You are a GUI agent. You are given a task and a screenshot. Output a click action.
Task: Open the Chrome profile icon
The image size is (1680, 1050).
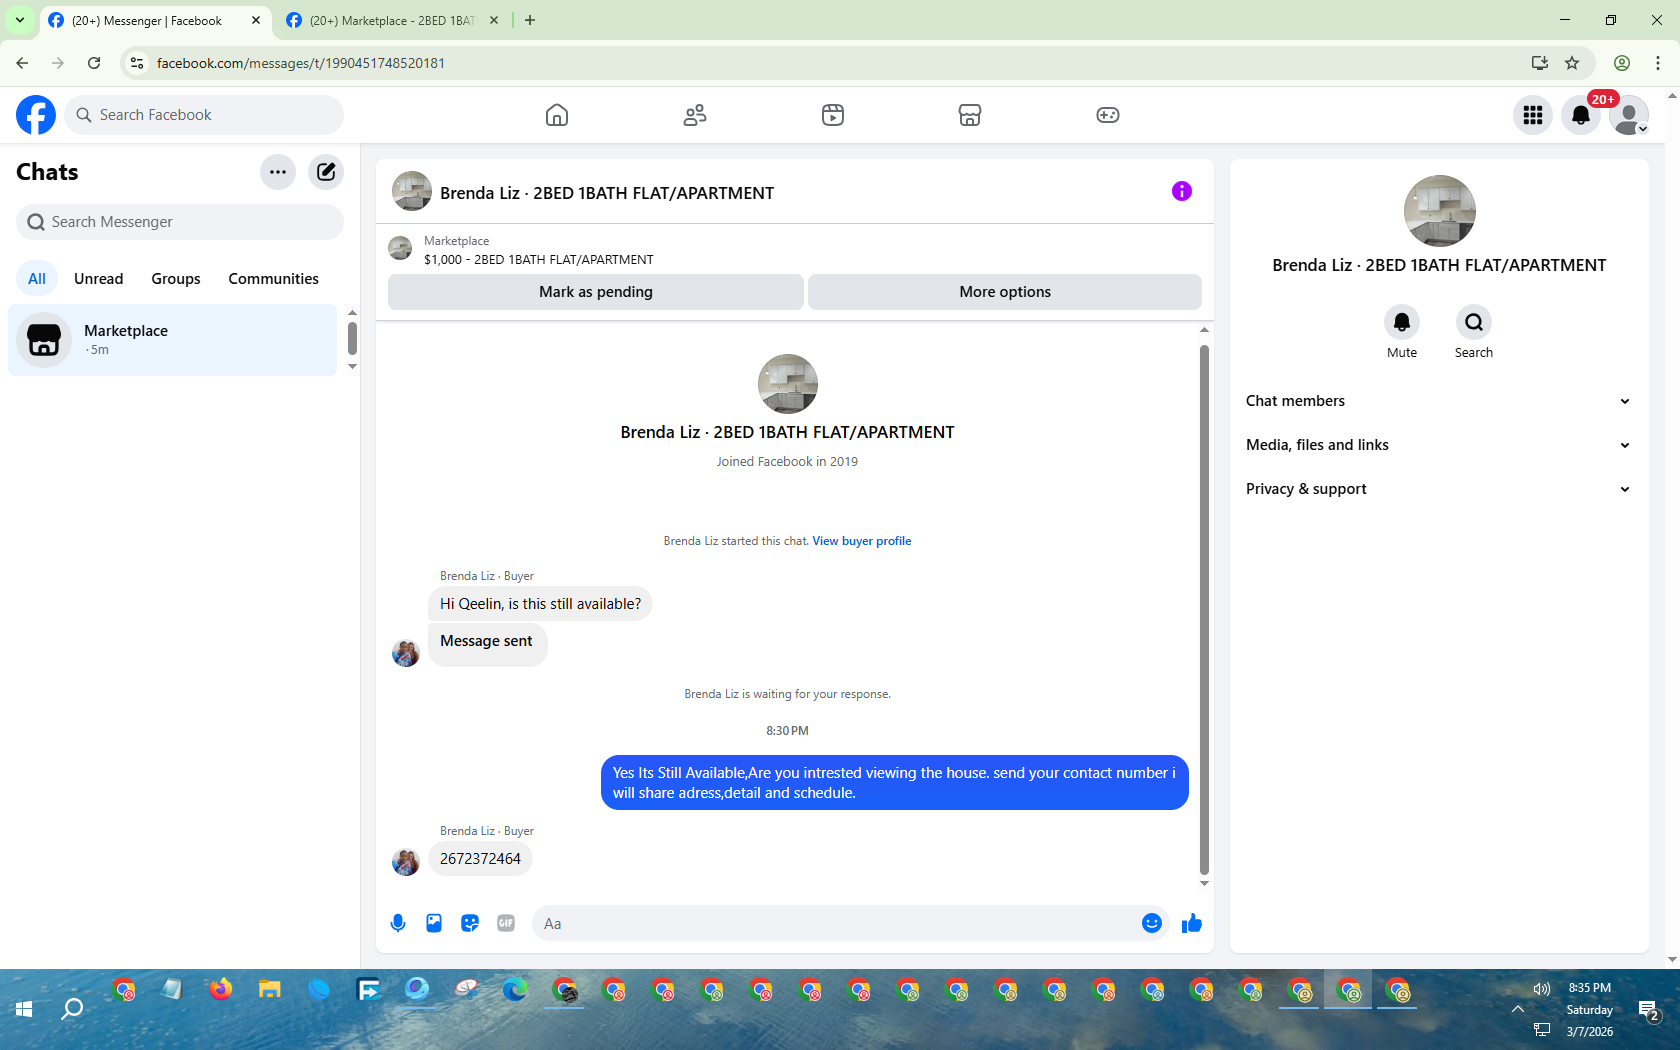pyautogui.click(x=1622, y=63)
